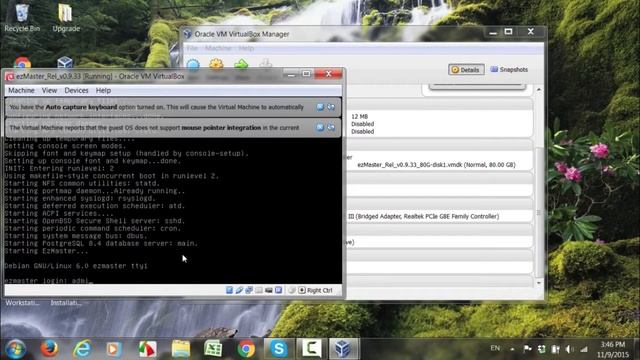Click the Installati... desktop shortcut label
Viewport: 640px width, 360px height.
point(66,303)
